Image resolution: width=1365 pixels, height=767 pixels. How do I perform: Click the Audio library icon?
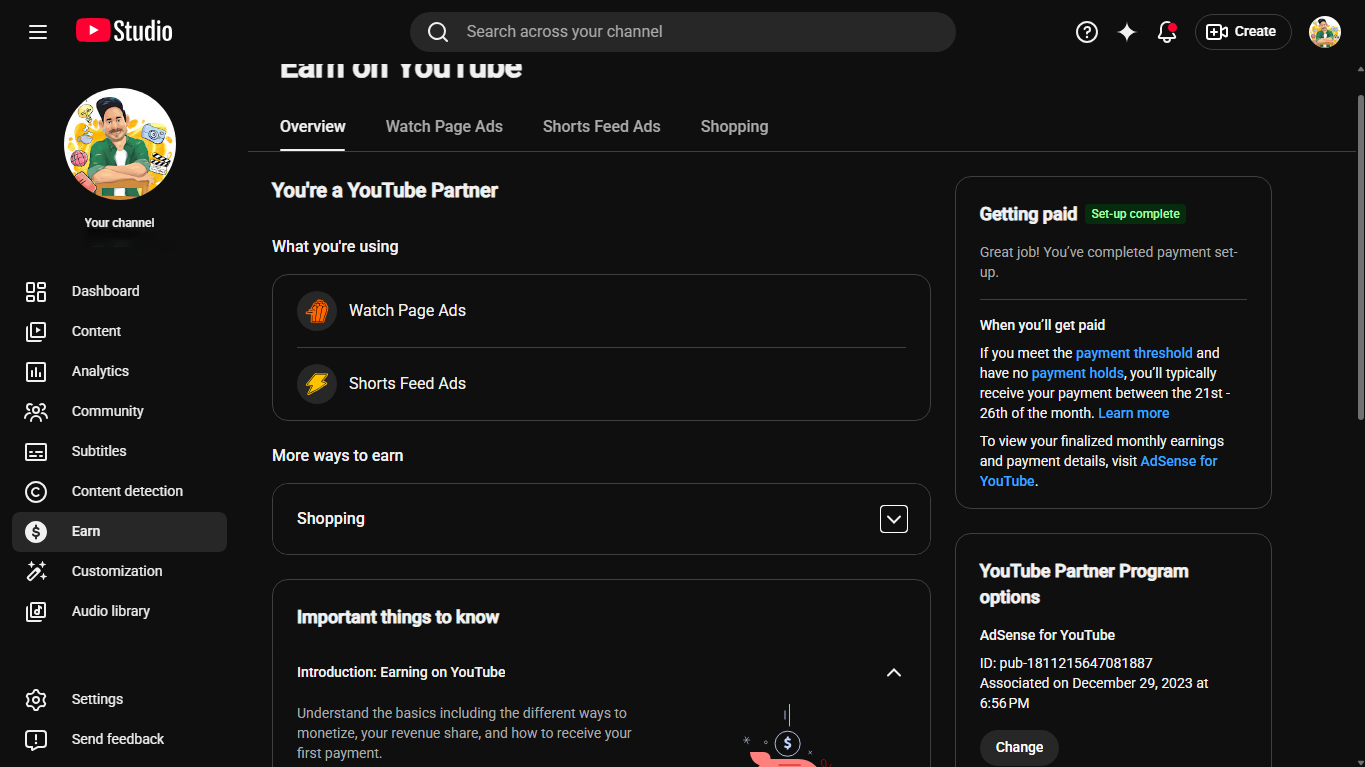[x=36, y=611]
